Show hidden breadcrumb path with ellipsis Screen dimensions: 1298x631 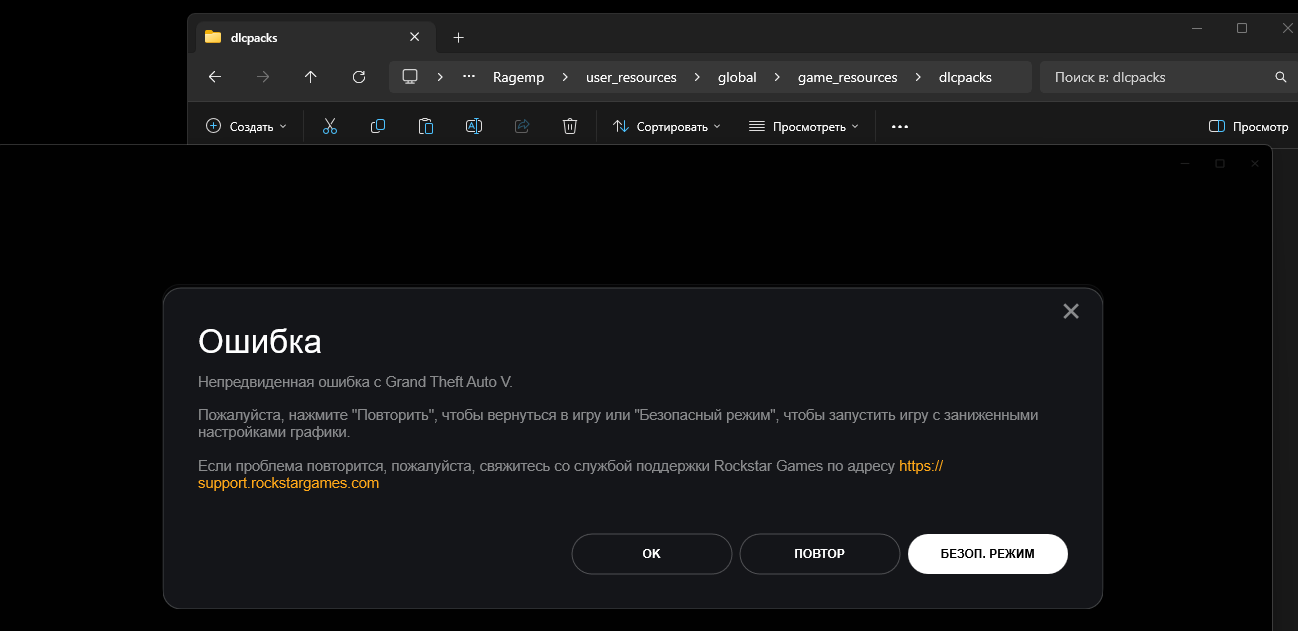[468, 77]
